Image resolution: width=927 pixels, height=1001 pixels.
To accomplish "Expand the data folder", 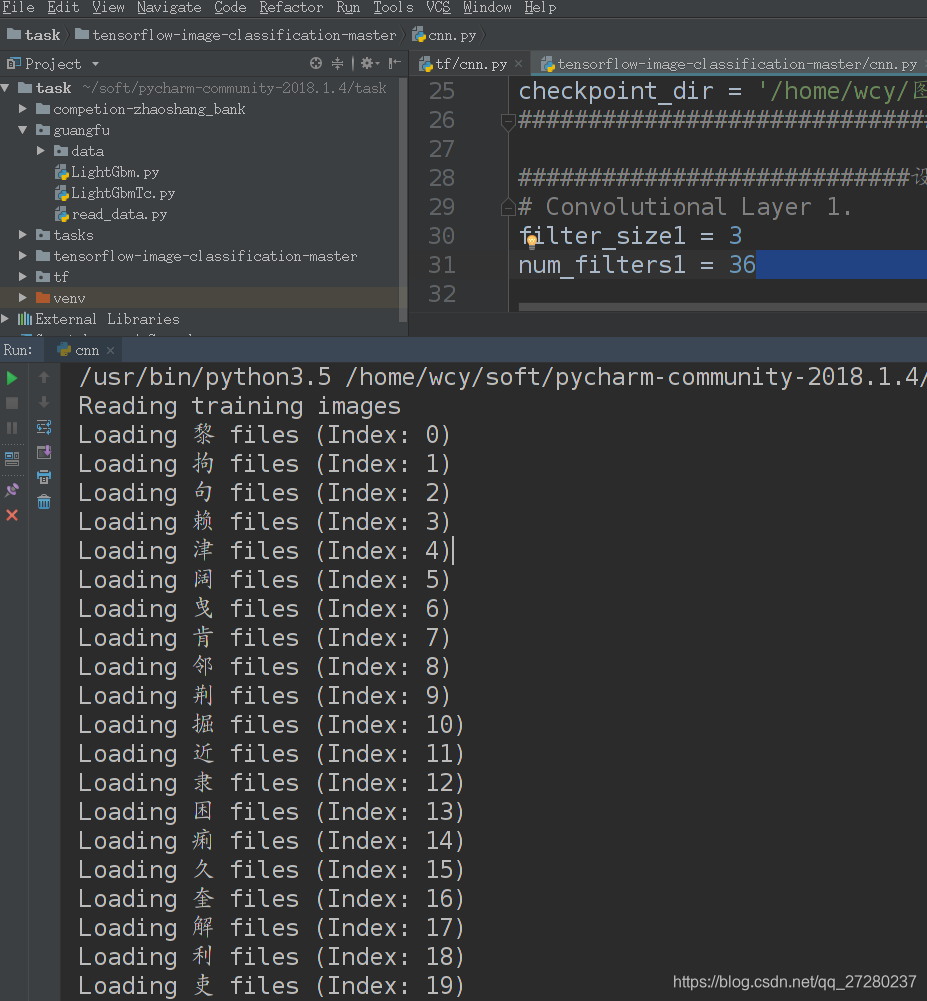I will [x=41, y=151].
